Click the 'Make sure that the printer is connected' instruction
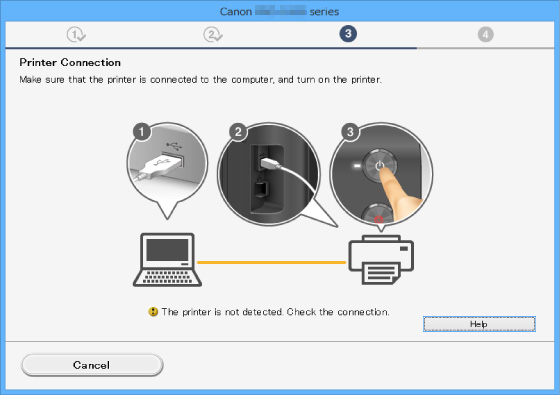 pos(200,79)
